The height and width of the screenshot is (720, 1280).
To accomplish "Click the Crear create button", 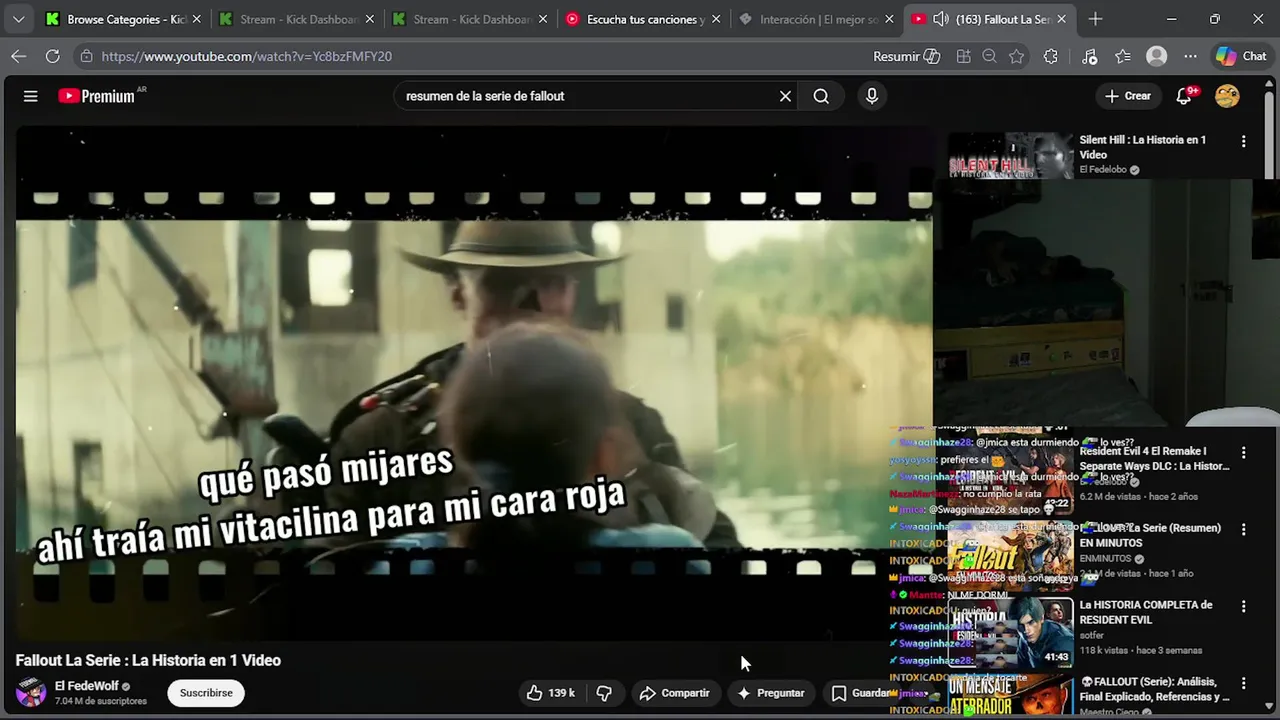I will coord(1128,96).
